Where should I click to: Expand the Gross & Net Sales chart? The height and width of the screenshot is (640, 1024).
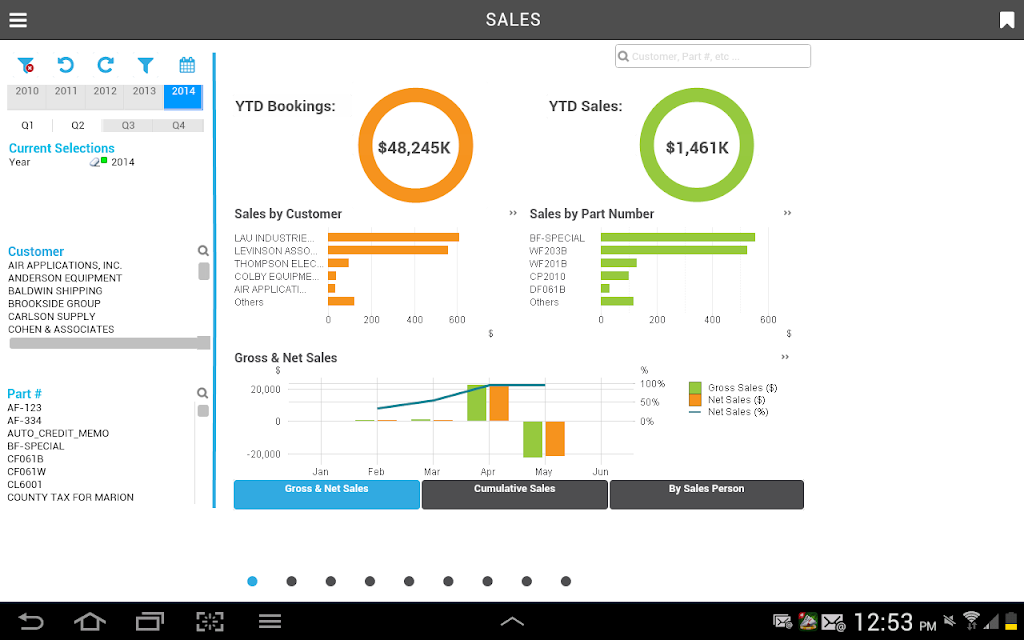(x=785, y=357)
